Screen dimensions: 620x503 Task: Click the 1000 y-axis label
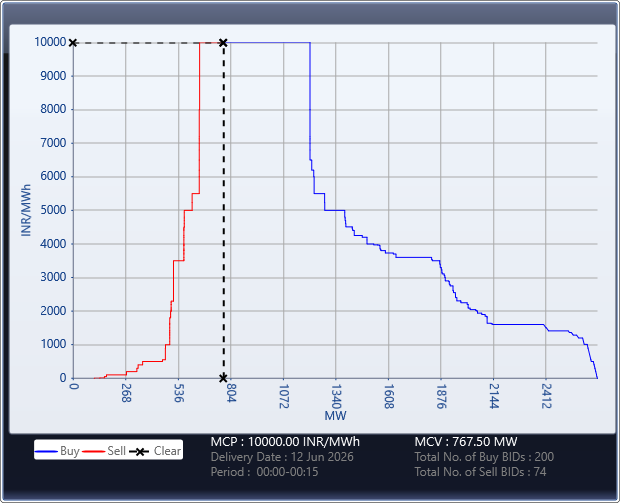pos(53,344)
